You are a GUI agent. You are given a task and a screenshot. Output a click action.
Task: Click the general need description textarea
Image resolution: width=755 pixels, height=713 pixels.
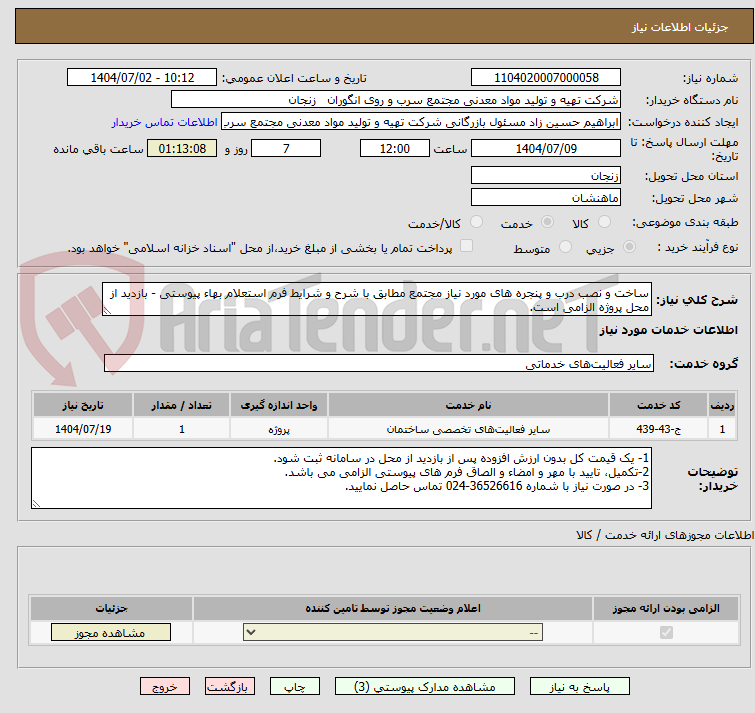click(x=377, y=299)
